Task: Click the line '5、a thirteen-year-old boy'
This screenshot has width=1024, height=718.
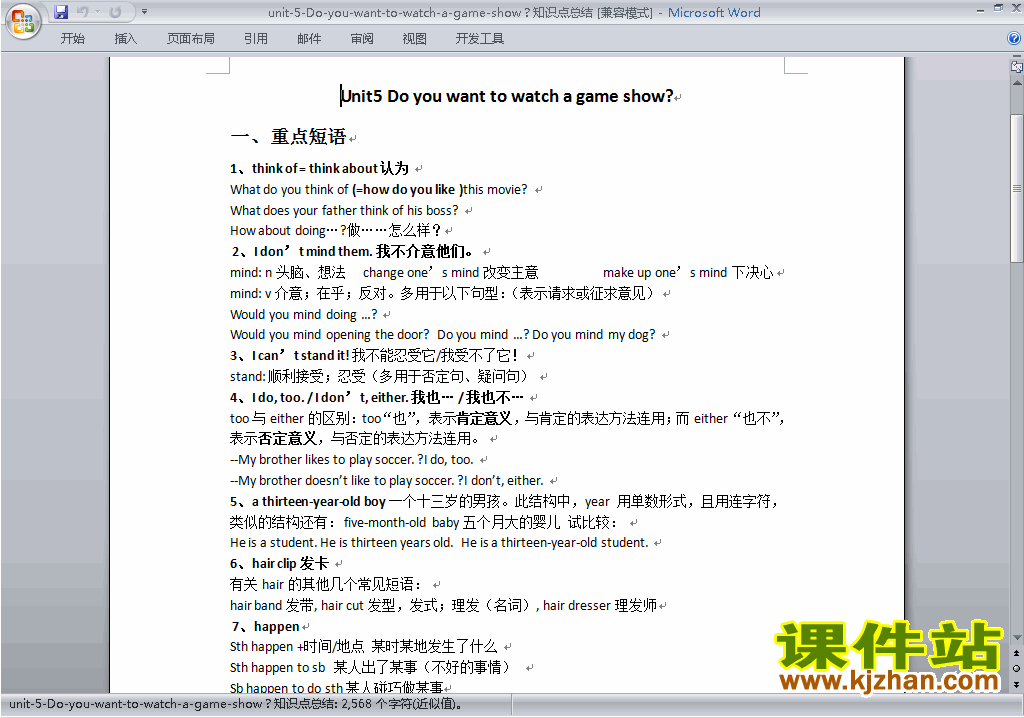Action: coord(308,501)
